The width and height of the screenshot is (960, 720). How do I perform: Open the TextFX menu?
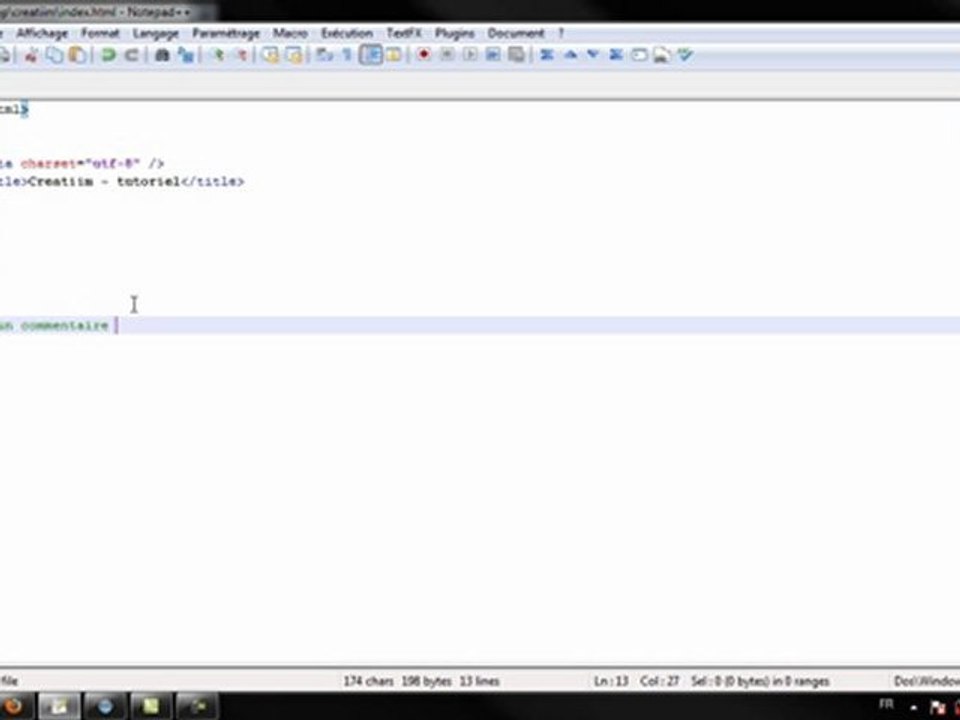(403, 33)
